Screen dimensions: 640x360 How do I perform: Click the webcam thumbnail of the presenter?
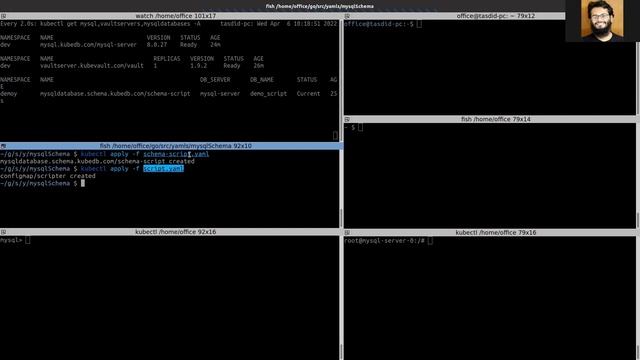tap(602, 20)
